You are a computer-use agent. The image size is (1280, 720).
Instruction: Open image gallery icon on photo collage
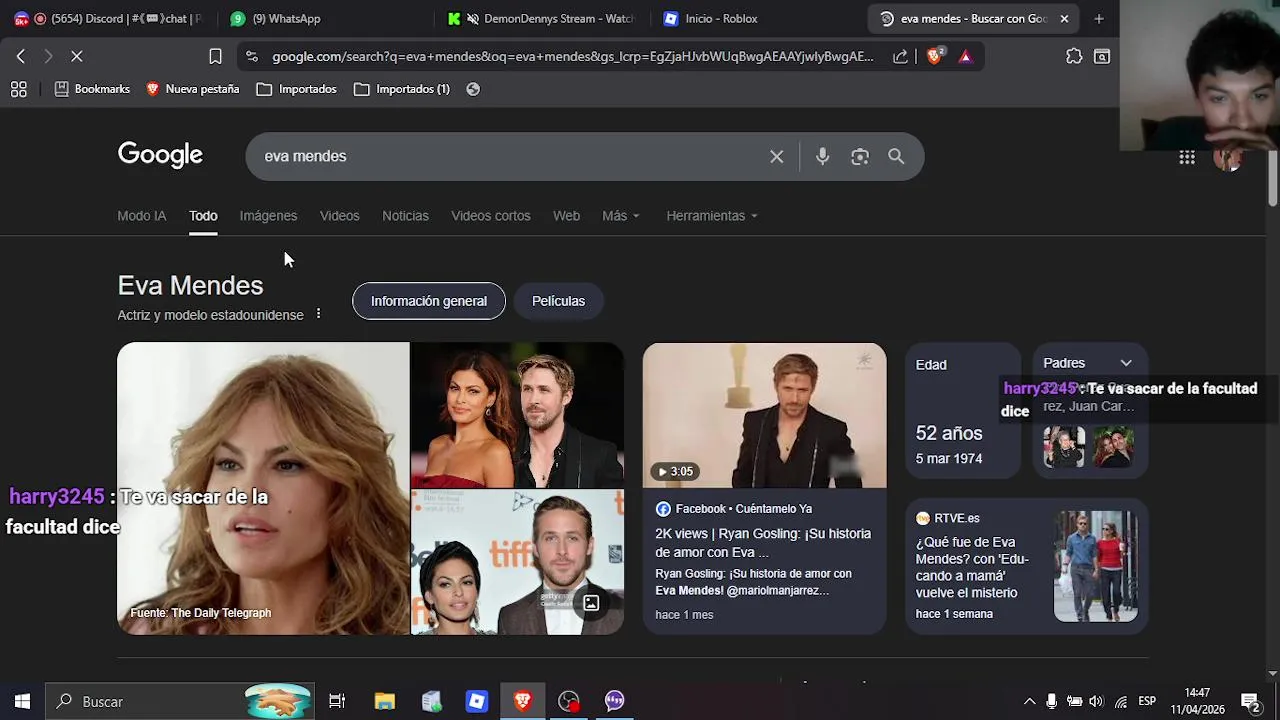point(591,603)
